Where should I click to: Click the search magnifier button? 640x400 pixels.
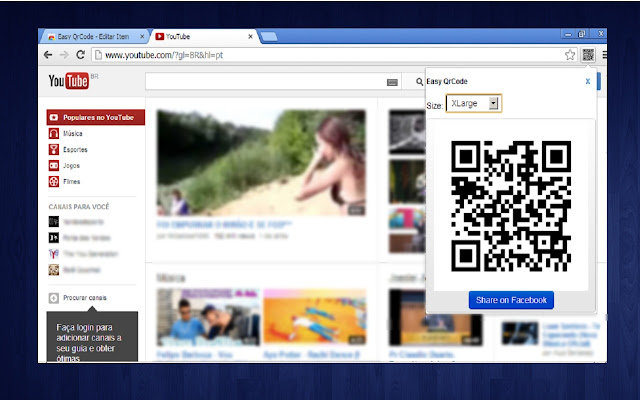(419, 82)
